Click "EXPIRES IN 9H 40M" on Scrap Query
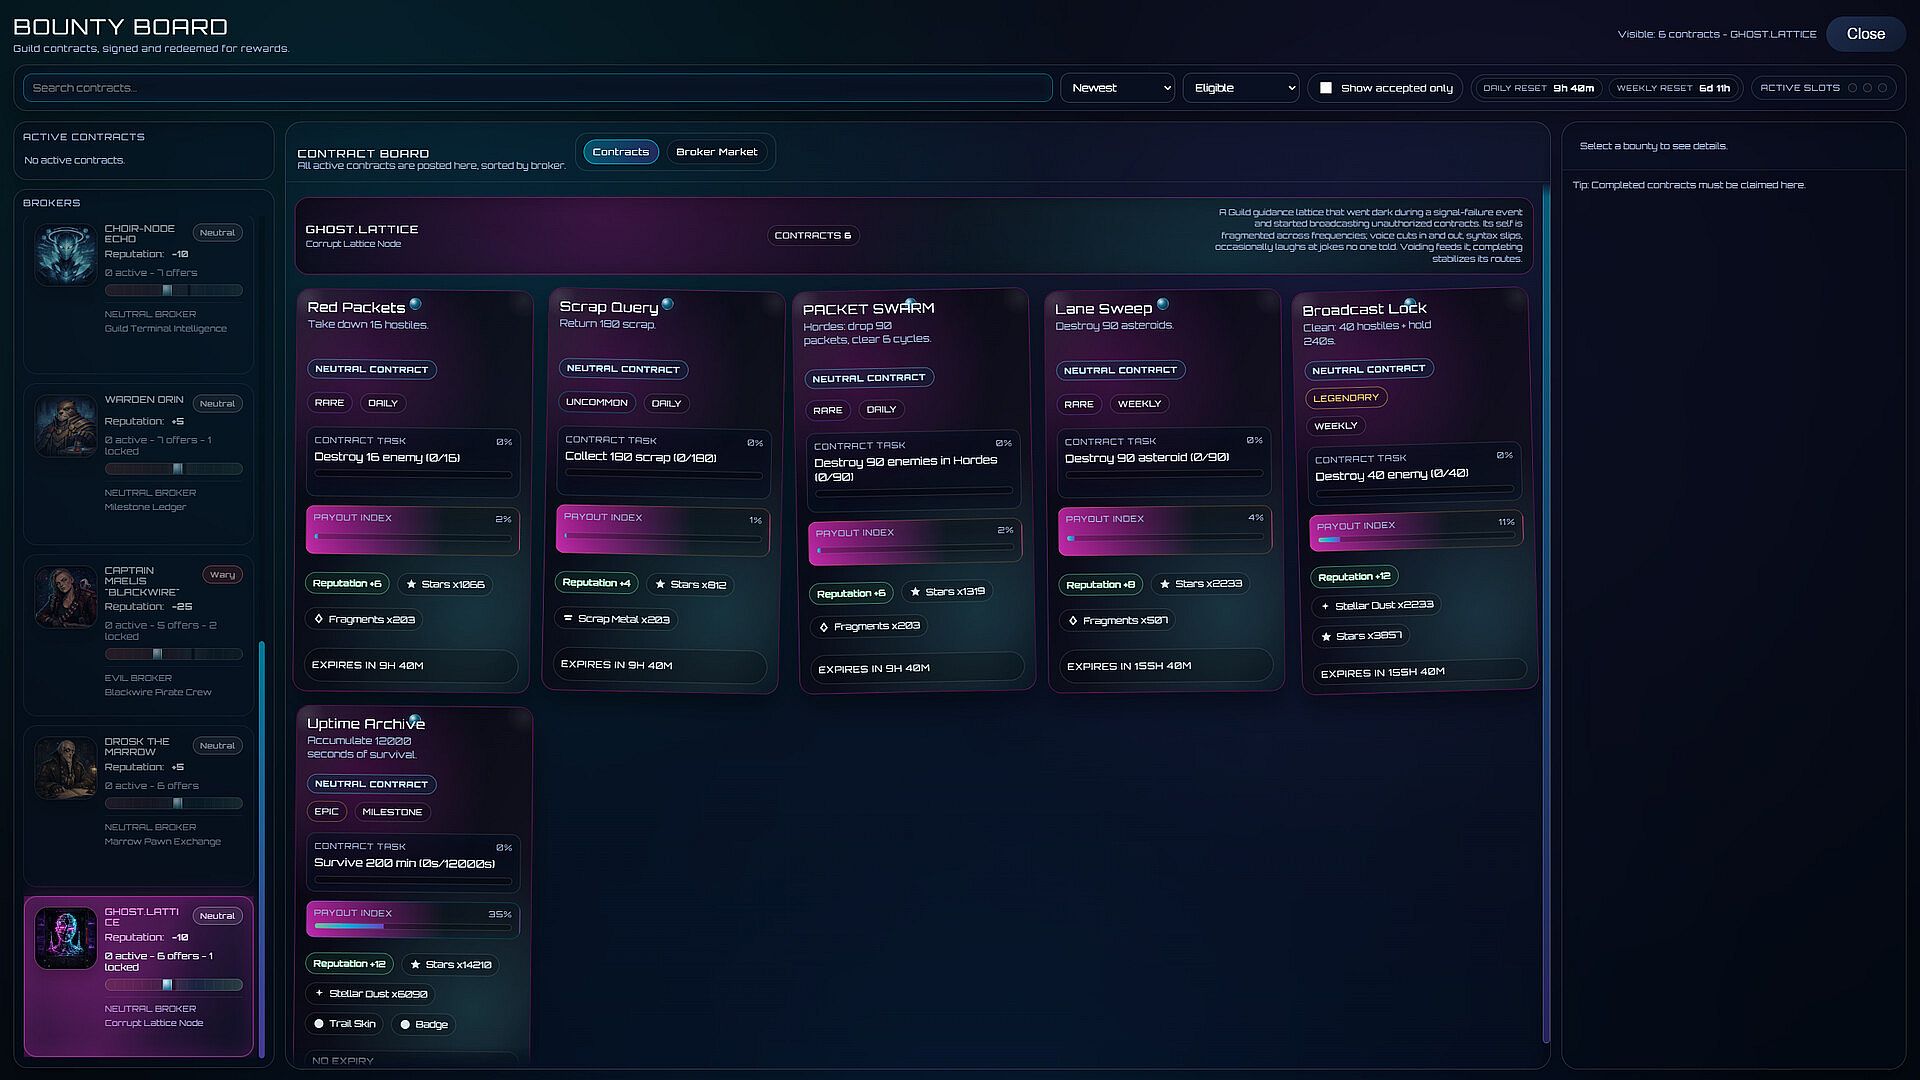Viewport: 1920px width, 1080px height. [x=616, y=665]
